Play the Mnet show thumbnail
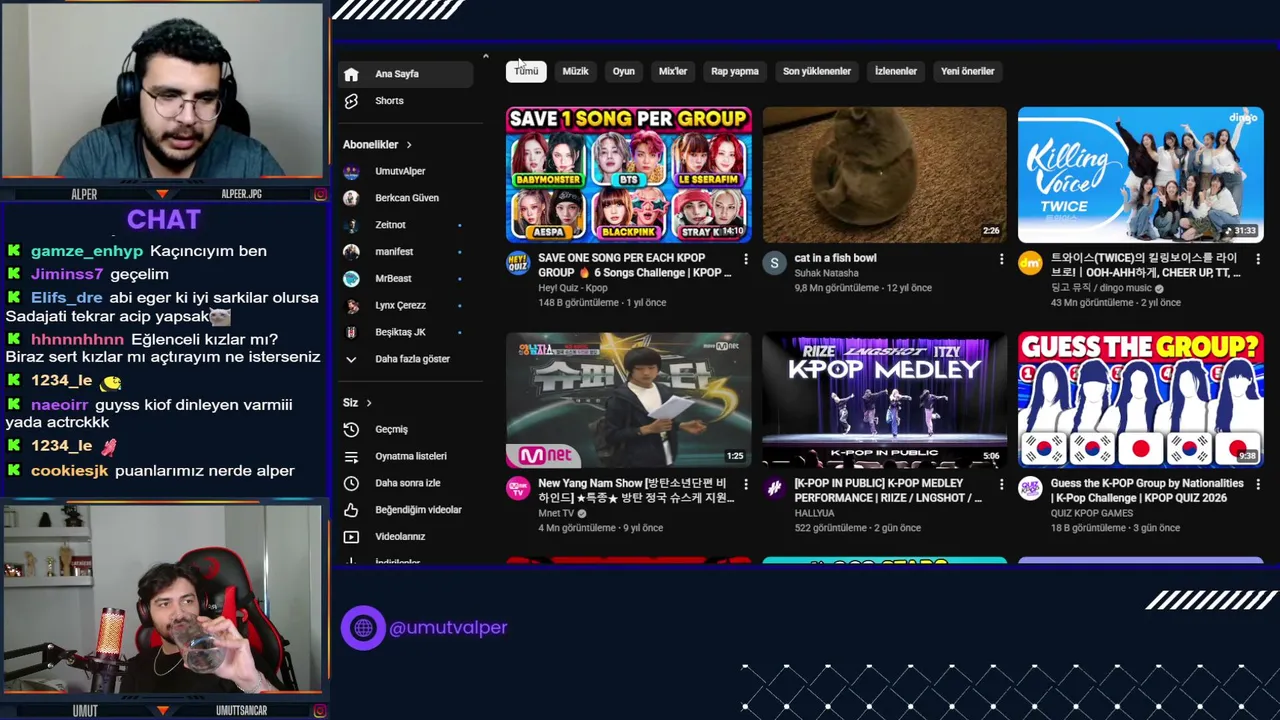 tap(628, 400)
